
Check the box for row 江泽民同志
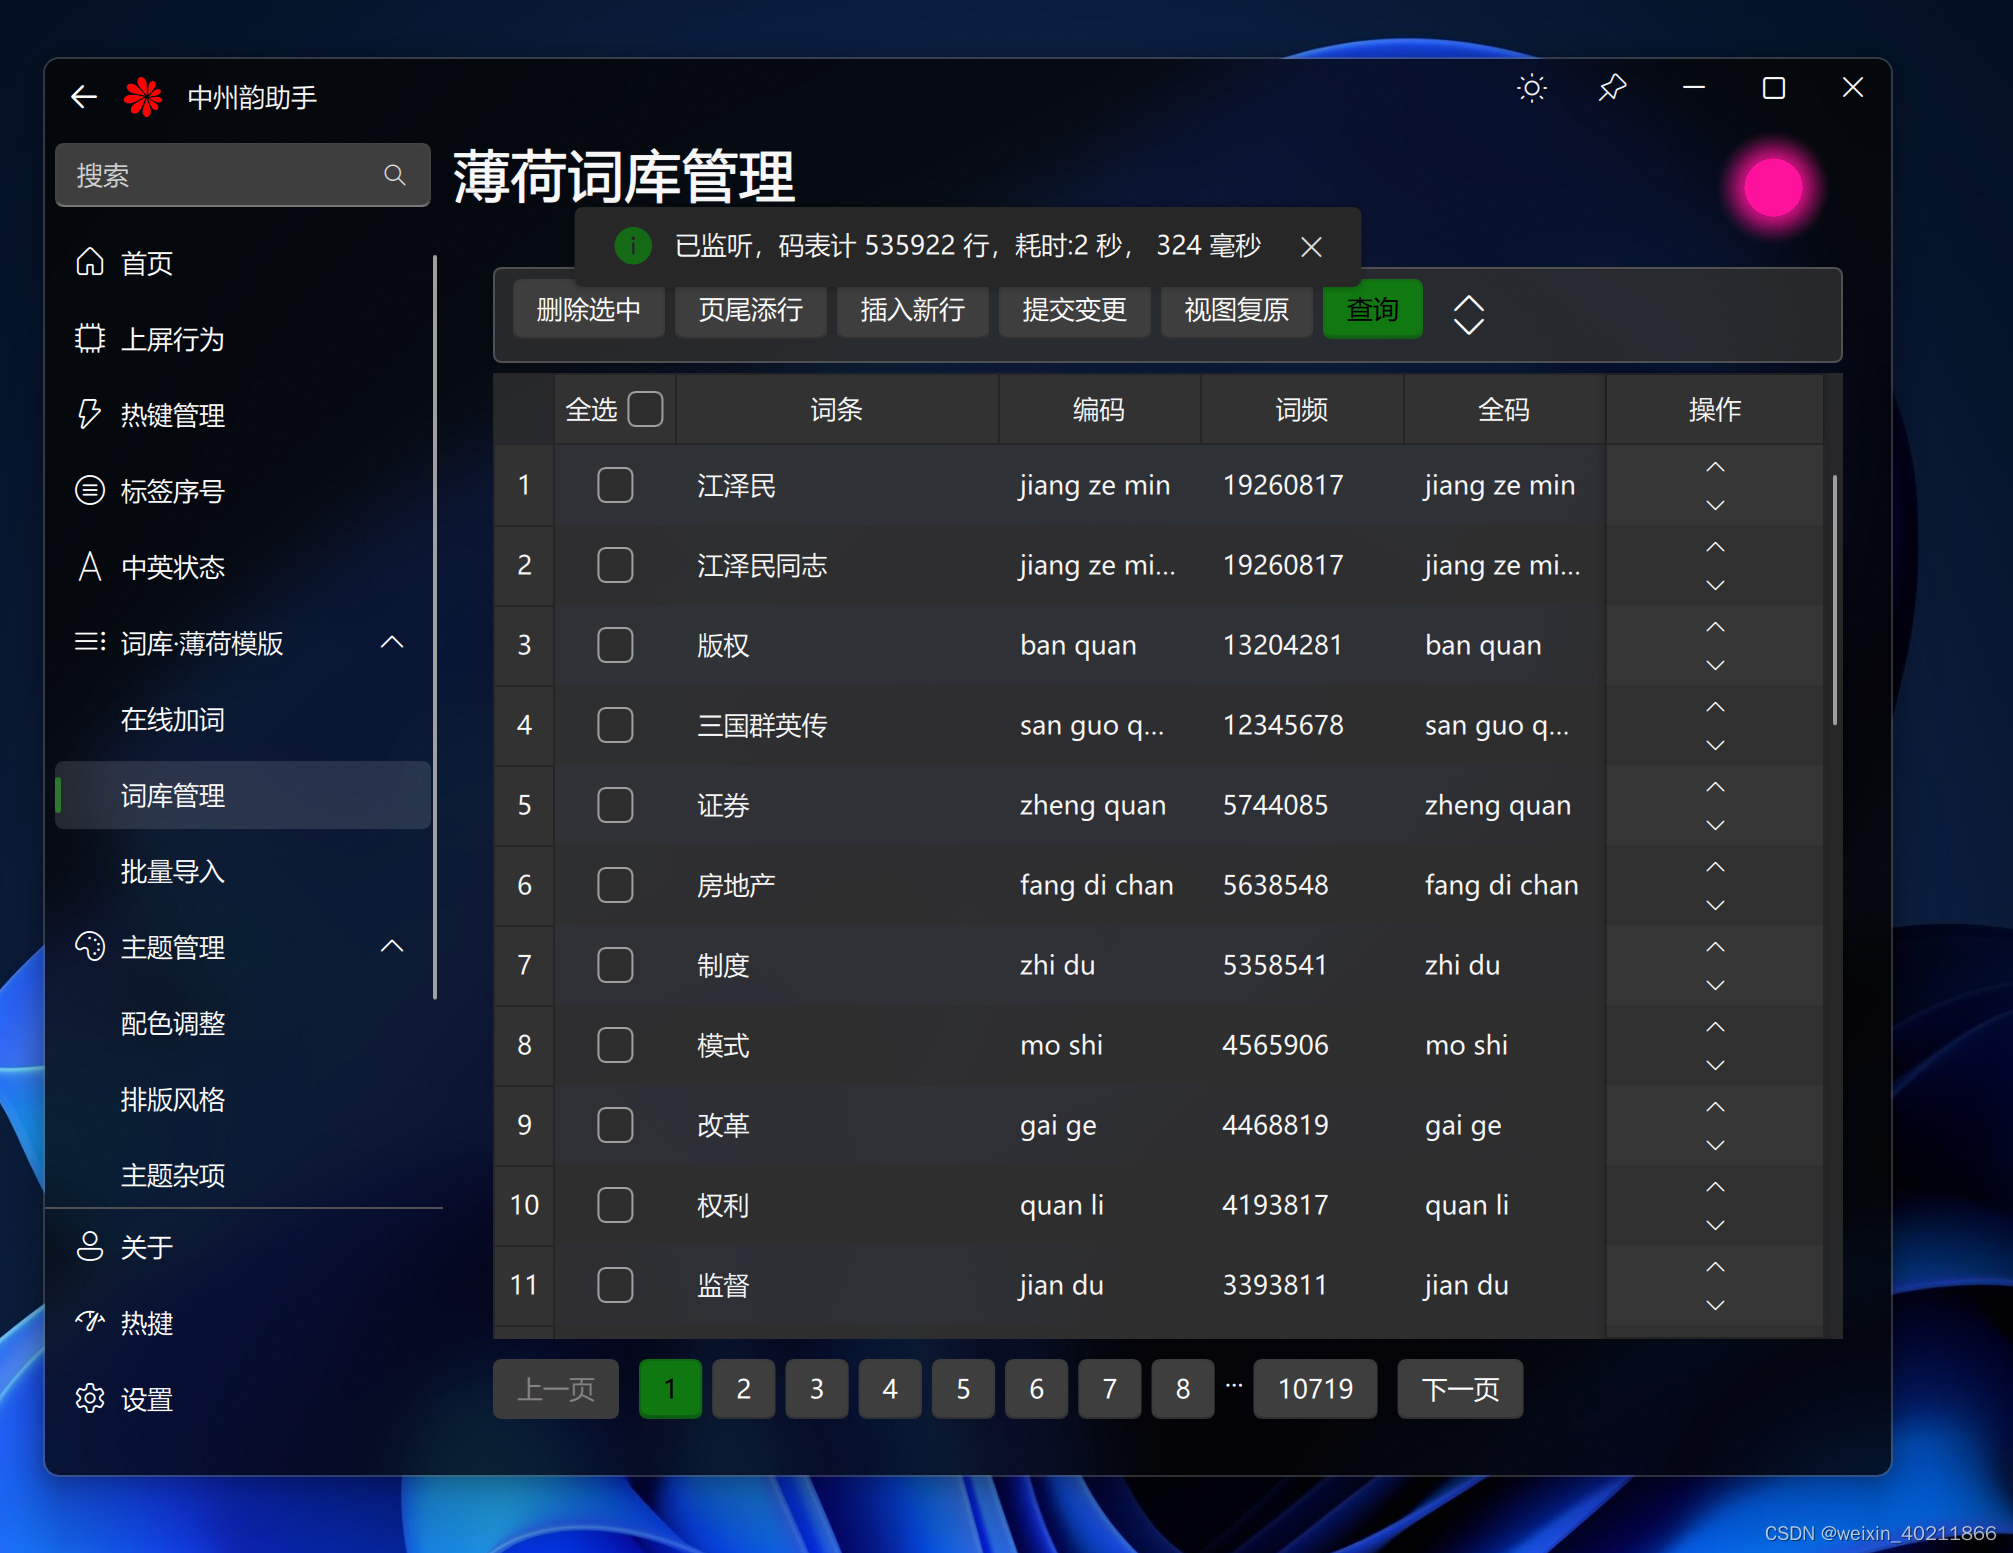(x=615, y=565)
